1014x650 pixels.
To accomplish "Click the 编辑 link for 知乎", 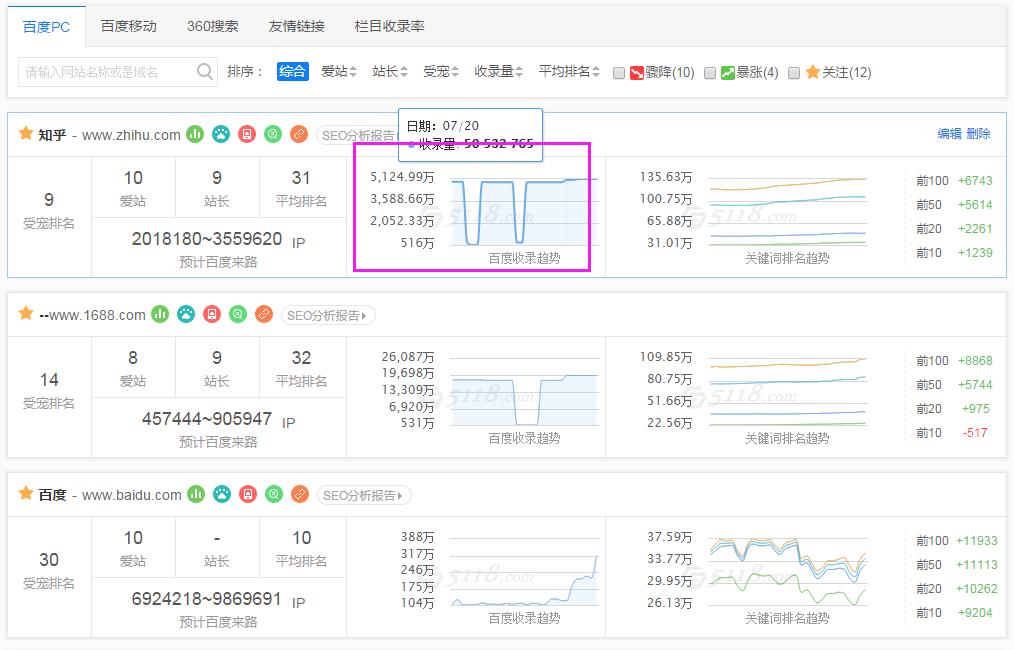I will 949,134.
